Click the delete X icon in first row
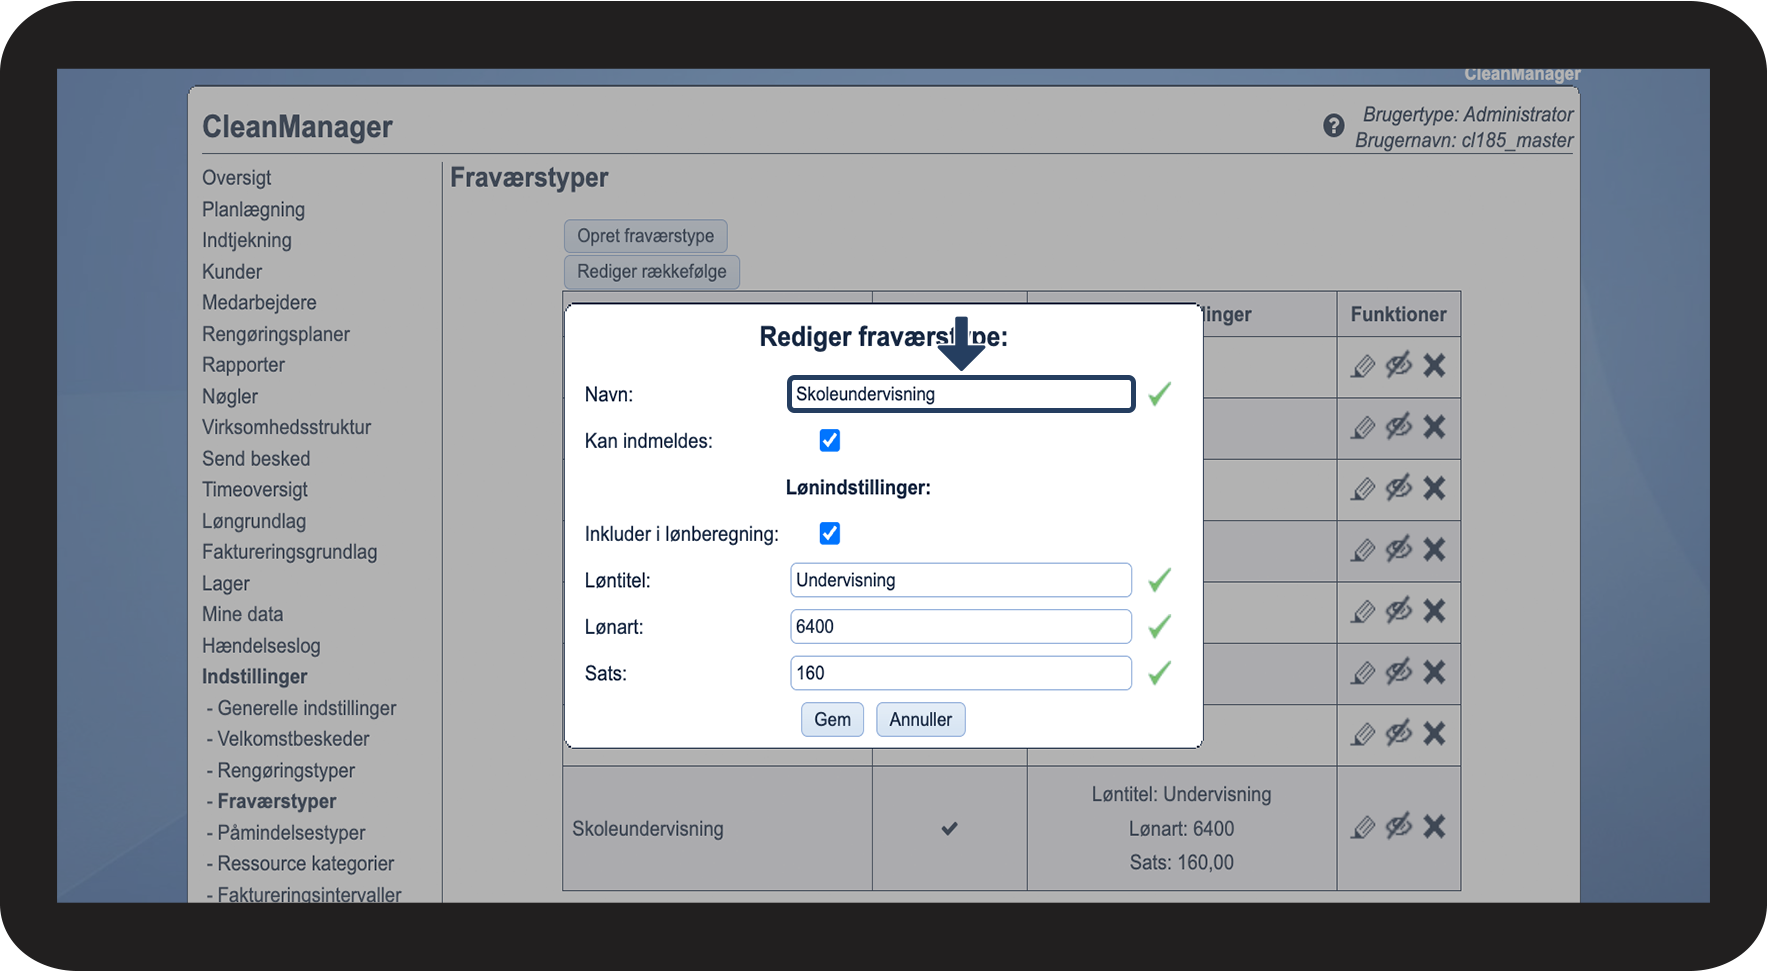 pyautogui.click(x=1434, y=366)
